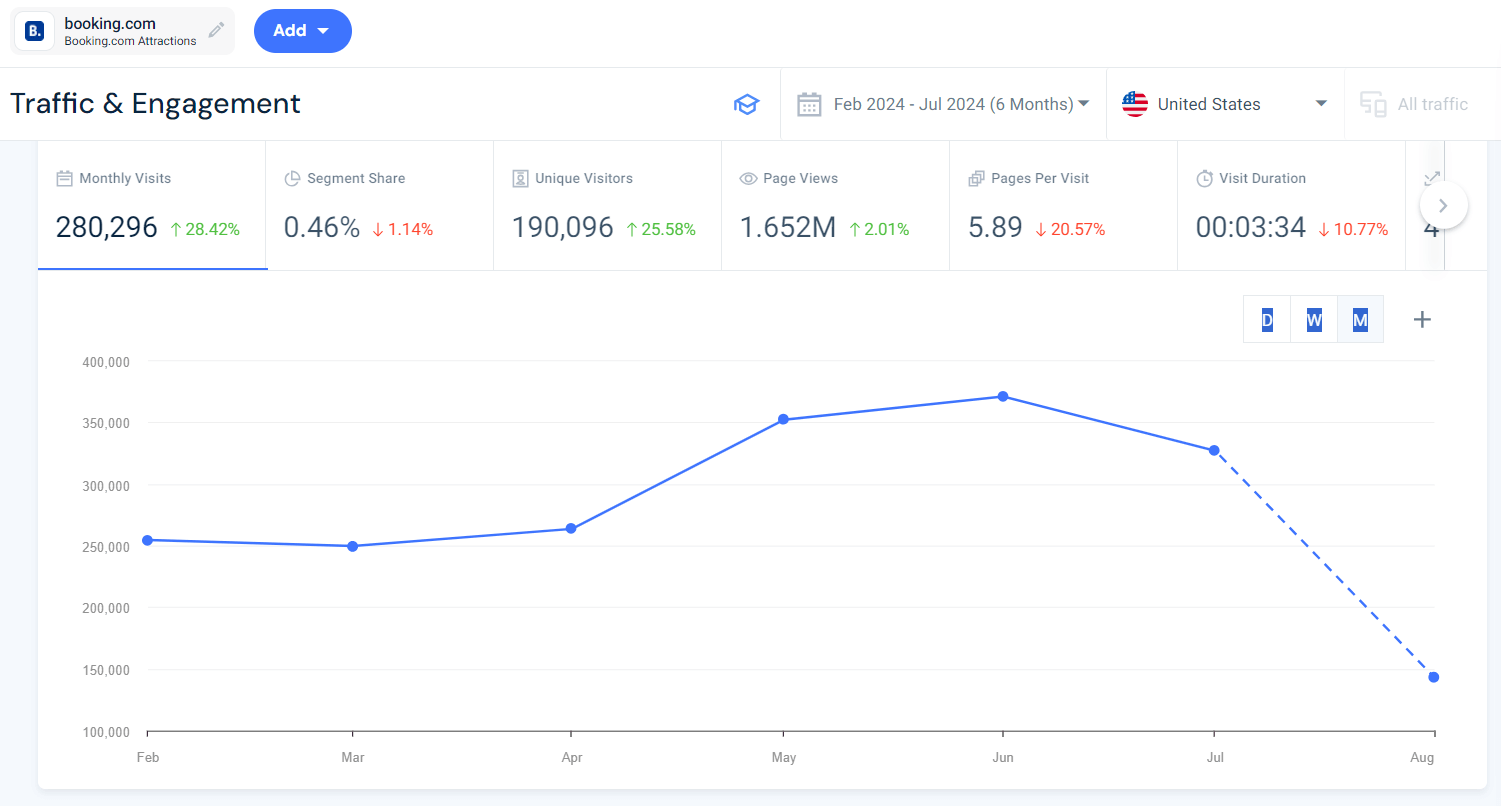Image resolution: width=1501 pixels, height=806 pixels.
Task: Select Monthly (M) chart granularity
Action: click(x=1360, y=320)
